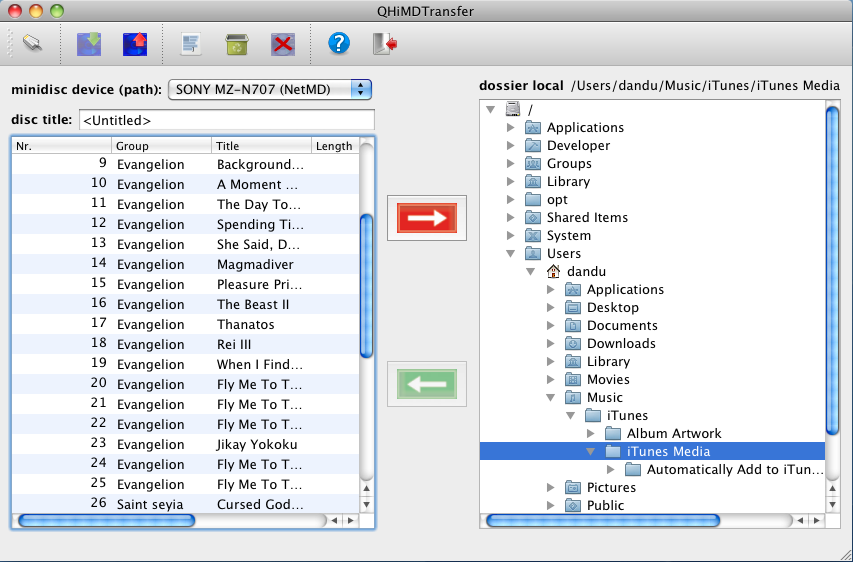Select track 18 Rei III
853x562 pixels.
[185, 344]
